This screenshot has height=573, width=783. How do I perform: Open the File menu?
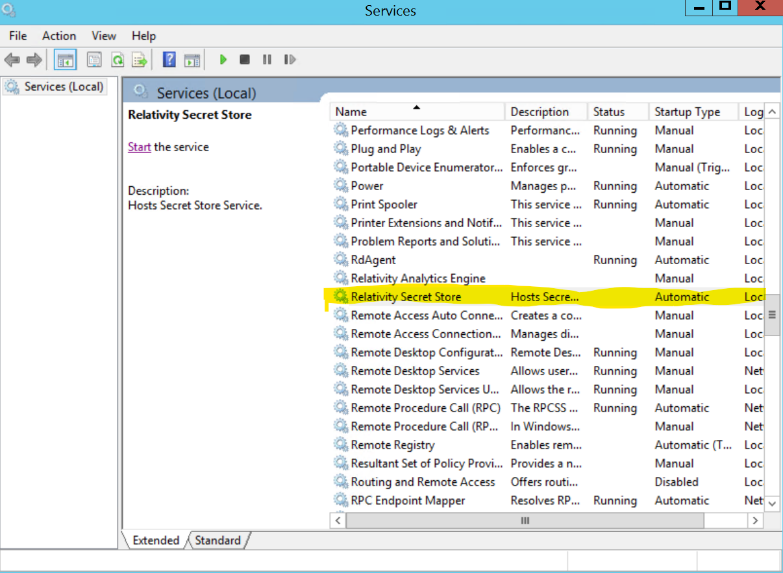(18, 36)
